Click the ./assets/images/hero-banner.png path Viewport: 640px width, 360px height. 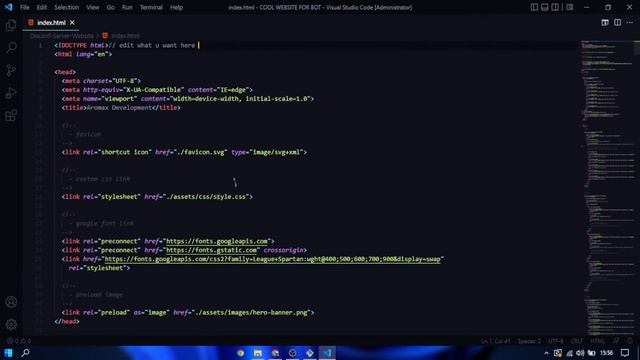[x=251, y=313]
